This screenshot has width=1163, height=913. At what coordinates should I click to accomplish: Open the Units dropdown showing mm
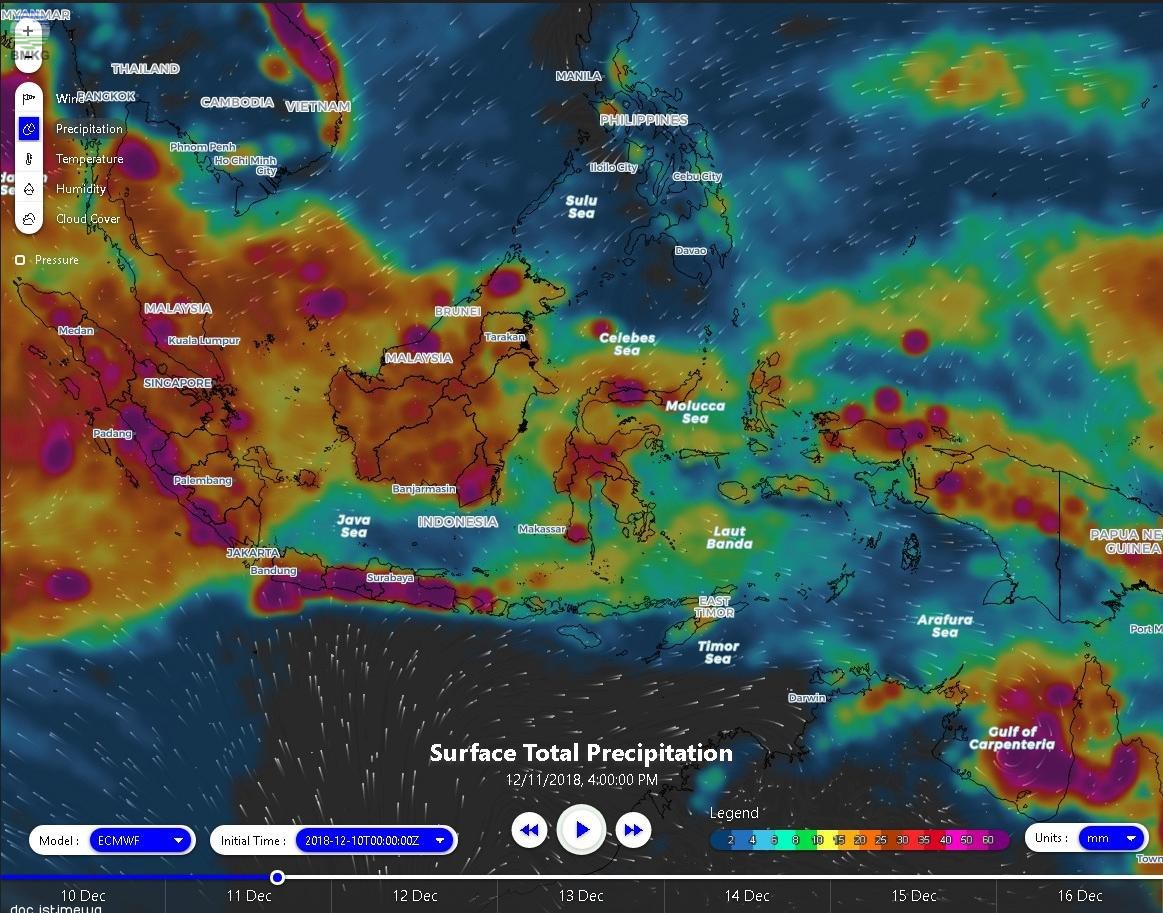[1109, 838]
